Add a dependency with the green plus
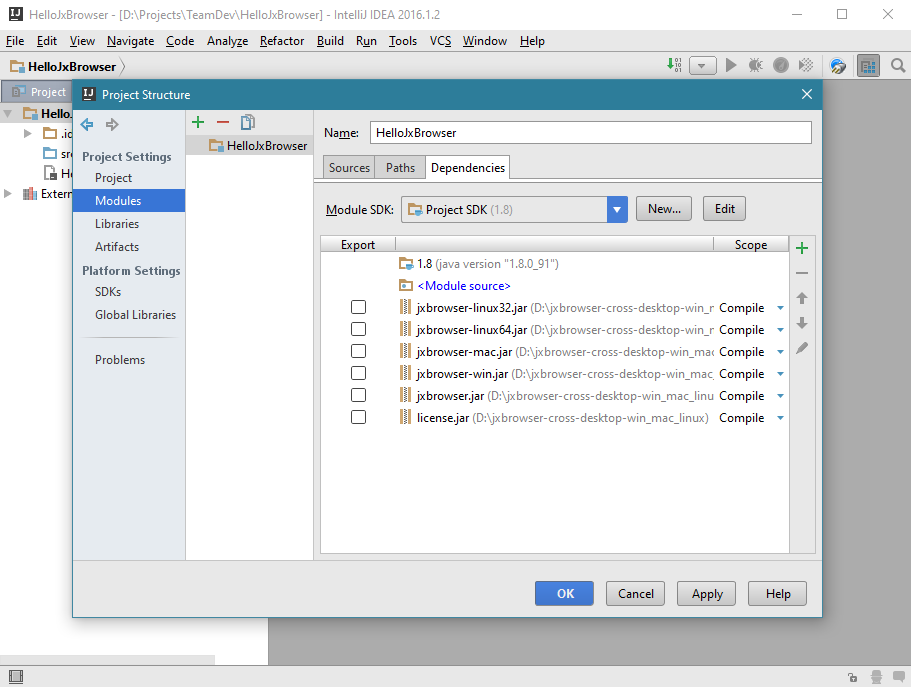The image size is (911, 687). point(802,248)
